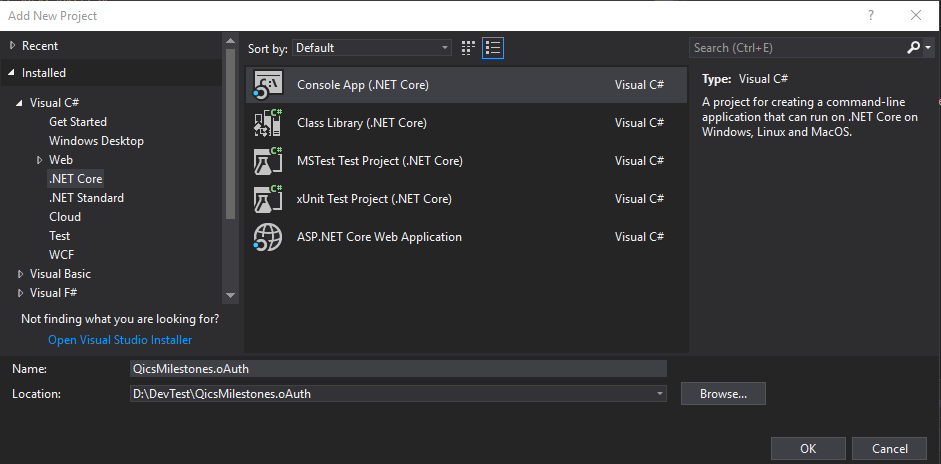Open the Help question mark button
941x464 pixels.
pyautogui.click(x=871, y=16)
